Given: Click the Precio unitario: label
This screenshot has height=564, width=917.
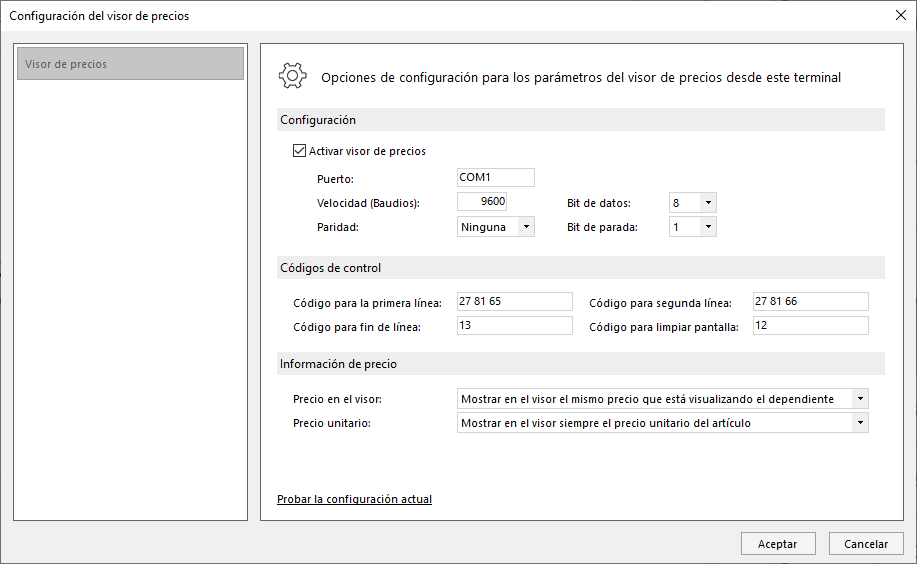Looking at the screenshot, I should 332,423.
